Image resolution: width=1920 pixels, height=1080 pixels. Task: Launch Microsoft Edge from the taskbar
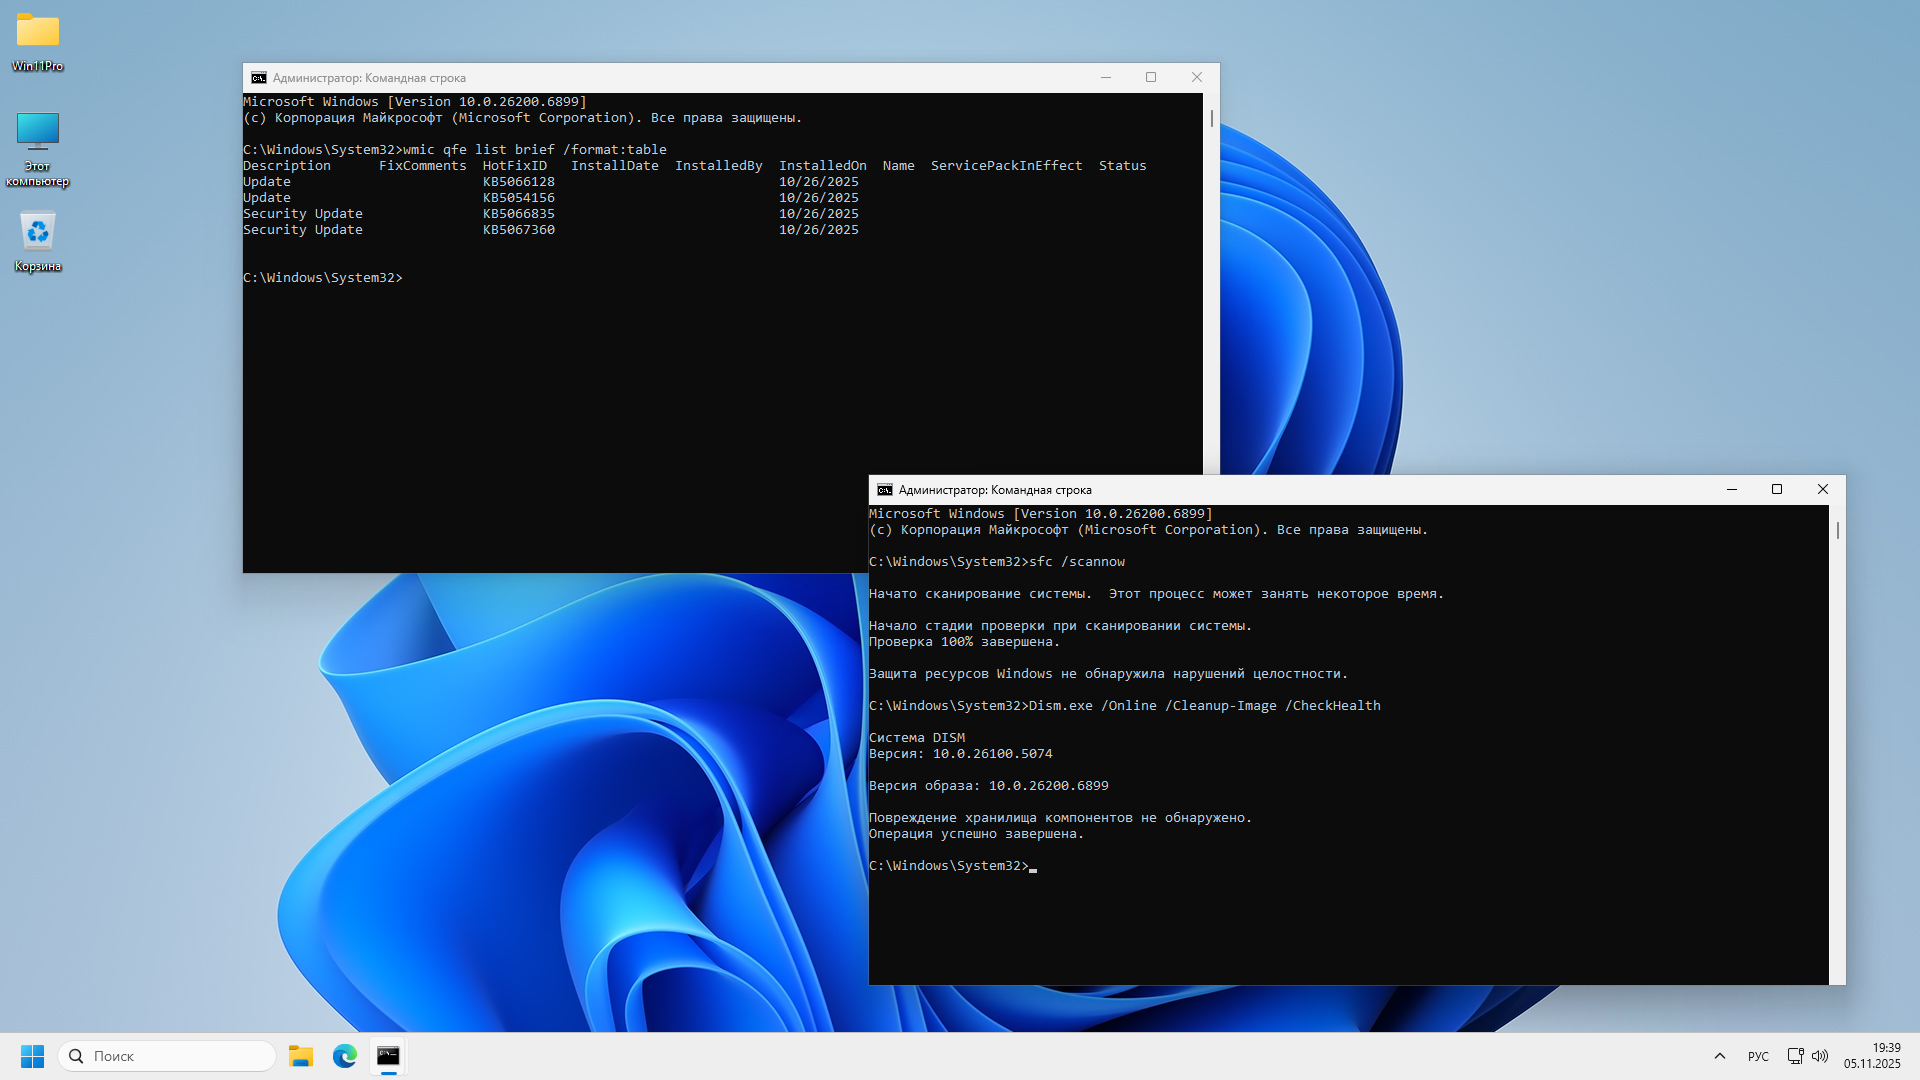pos(345,1056)
